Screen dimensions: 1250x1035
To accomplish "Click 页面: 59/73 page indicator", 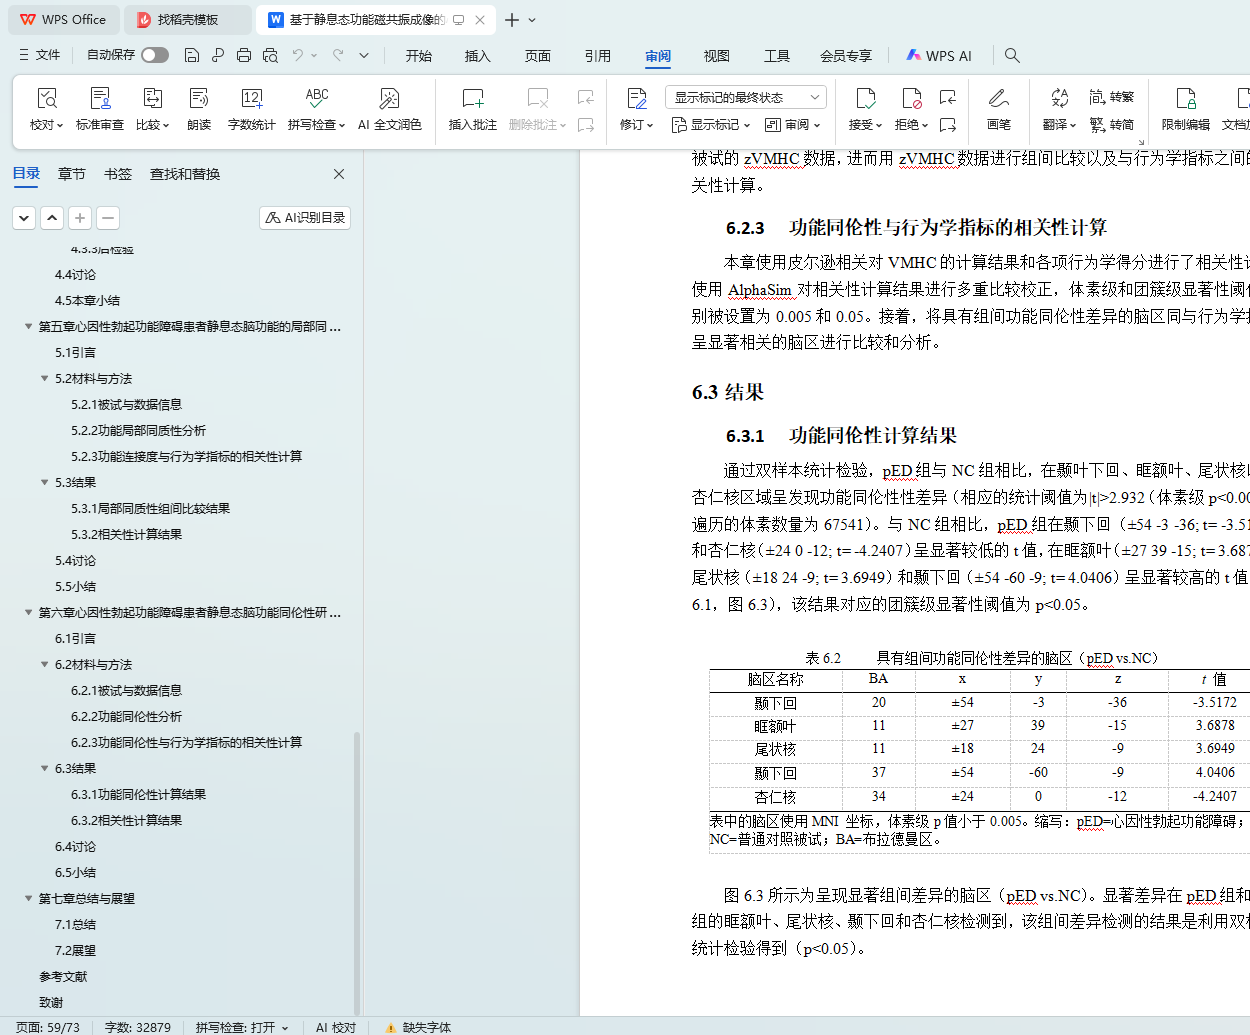I will [48, 1027].
